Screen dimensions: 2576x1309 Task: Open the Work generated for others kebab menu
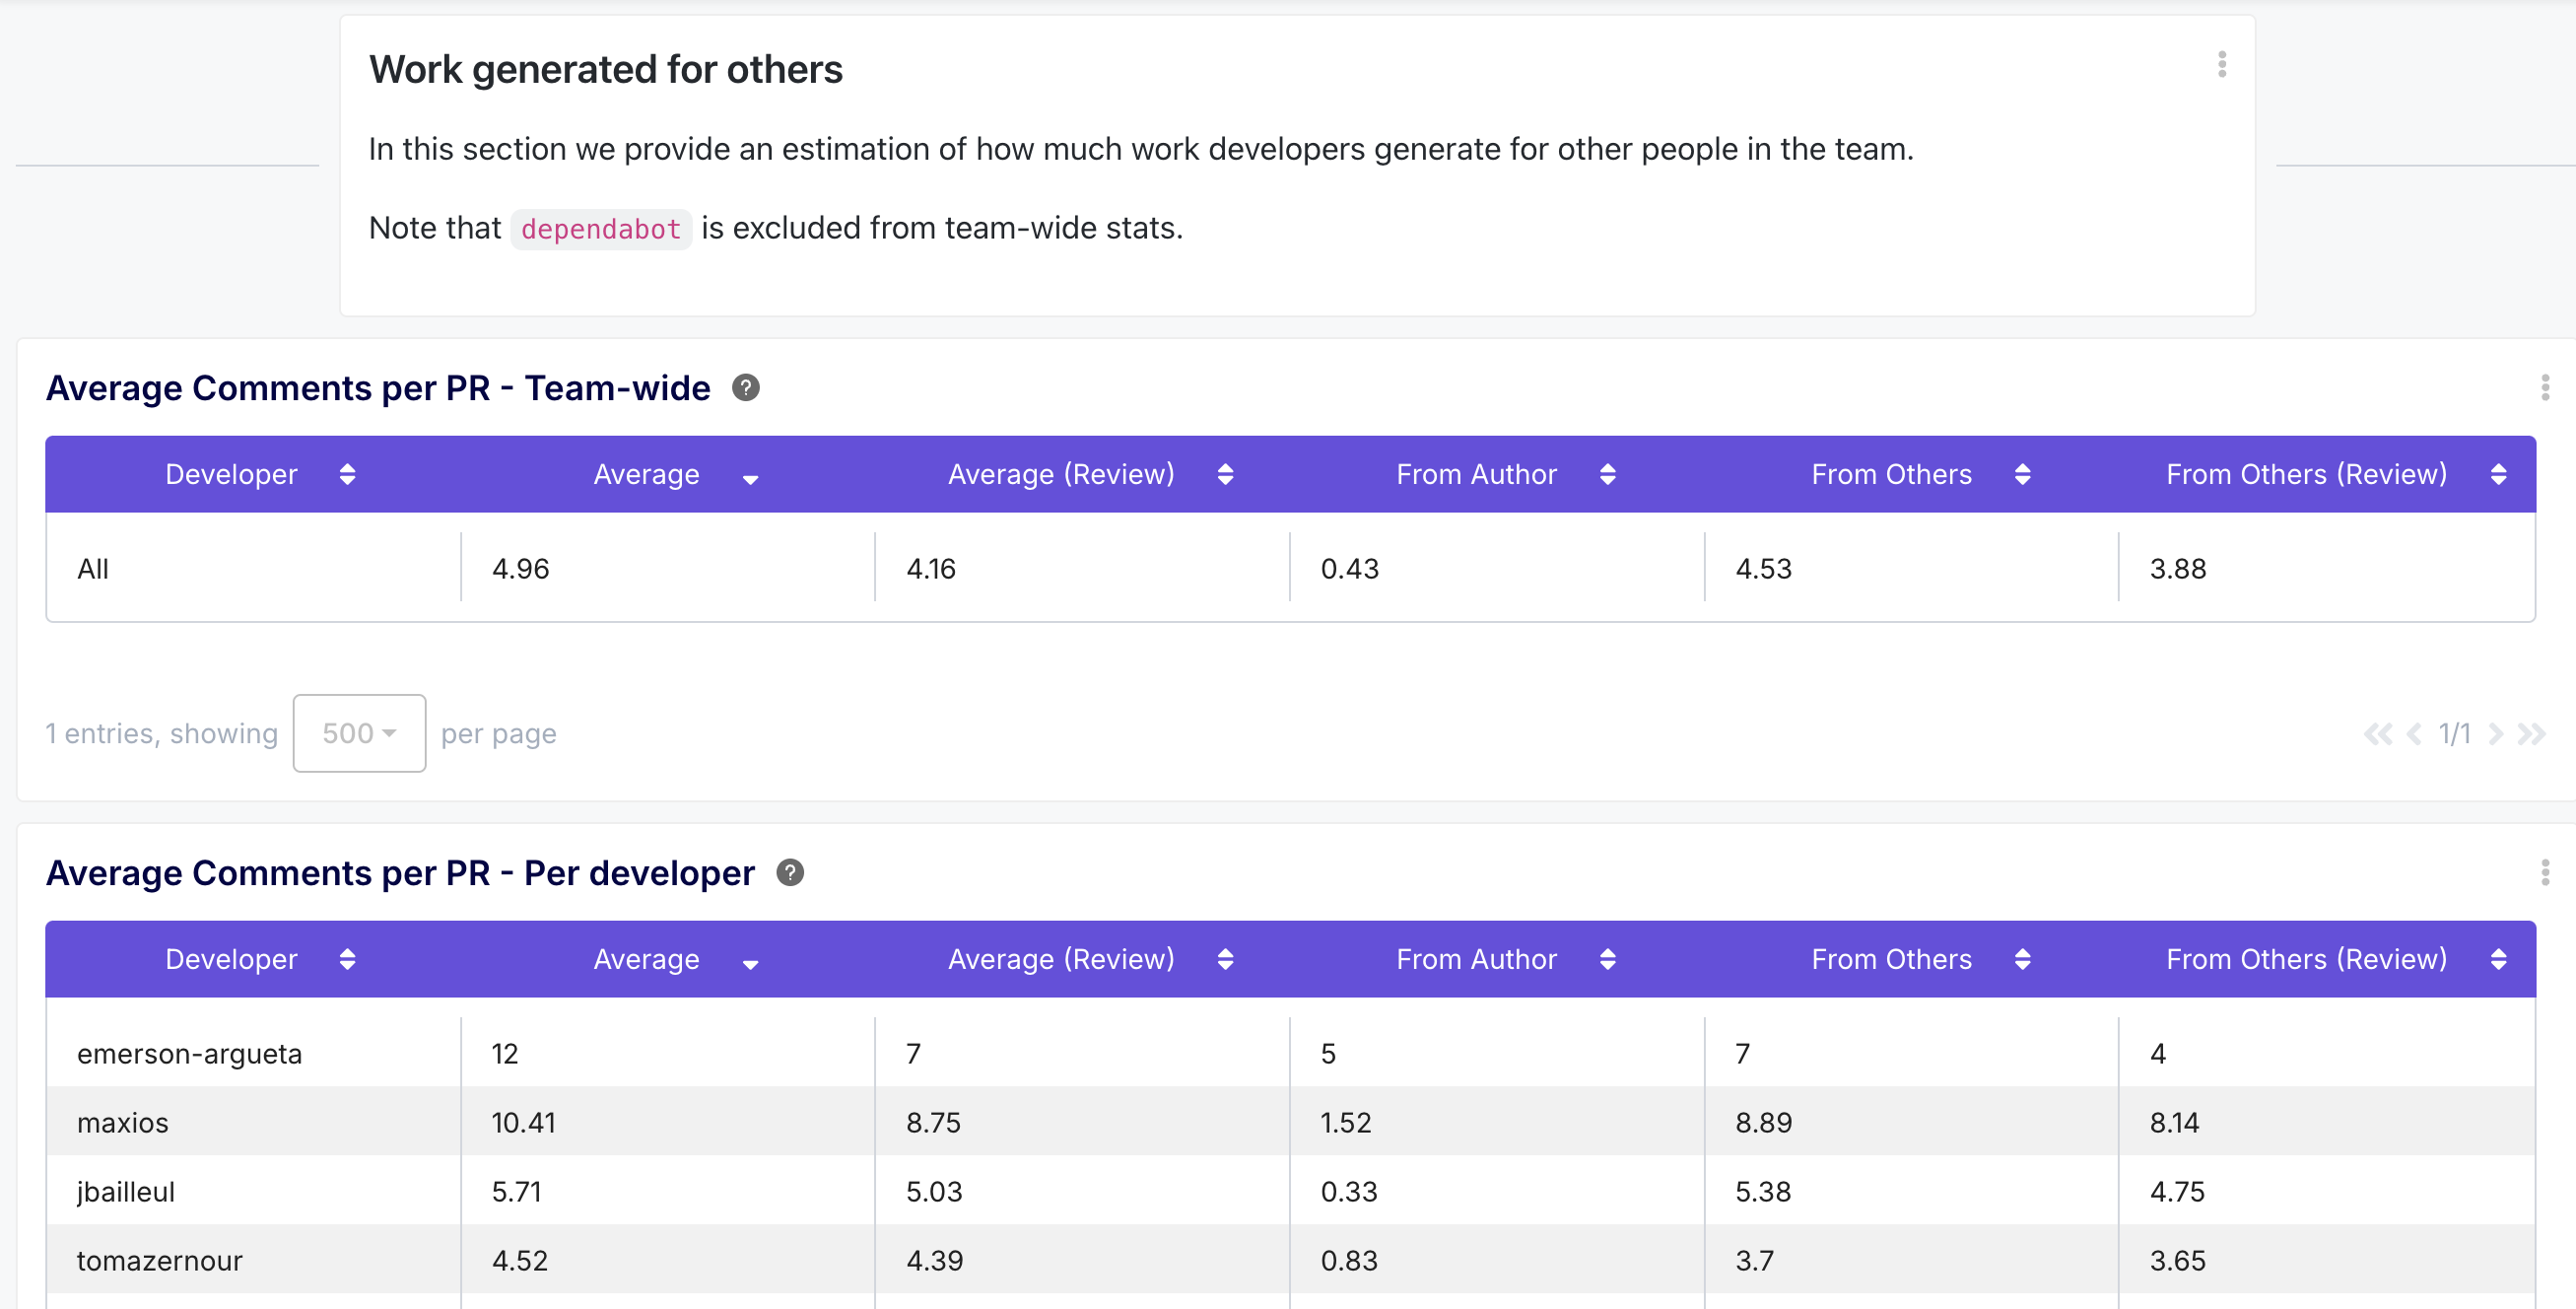[2221, 65]
